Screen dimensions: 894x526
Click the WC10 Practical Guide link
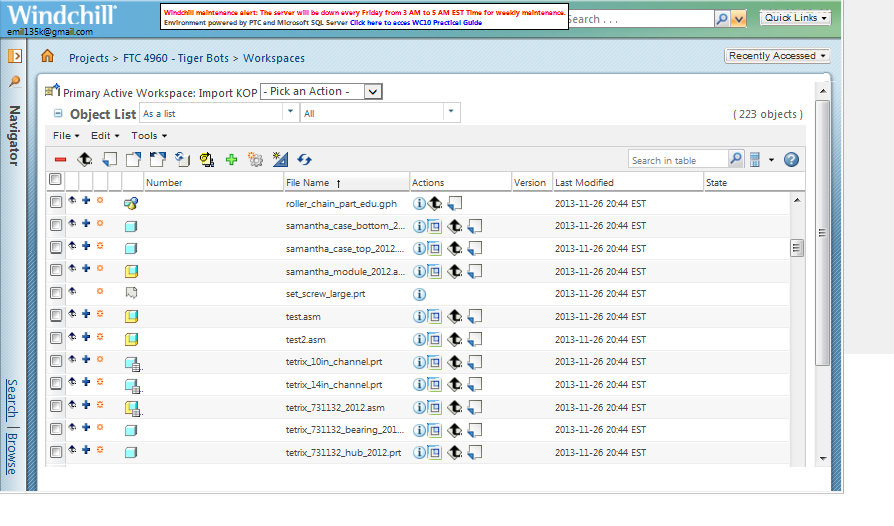click(x=416, y=23)
